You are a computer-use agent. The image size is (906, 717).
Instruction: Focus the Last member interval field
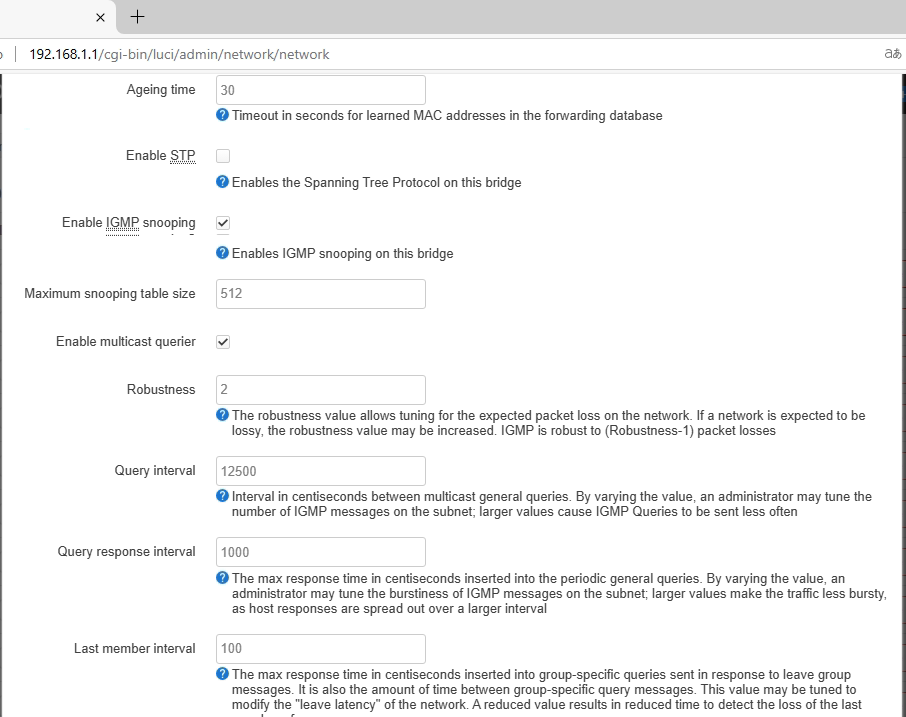tap(321, 648)
